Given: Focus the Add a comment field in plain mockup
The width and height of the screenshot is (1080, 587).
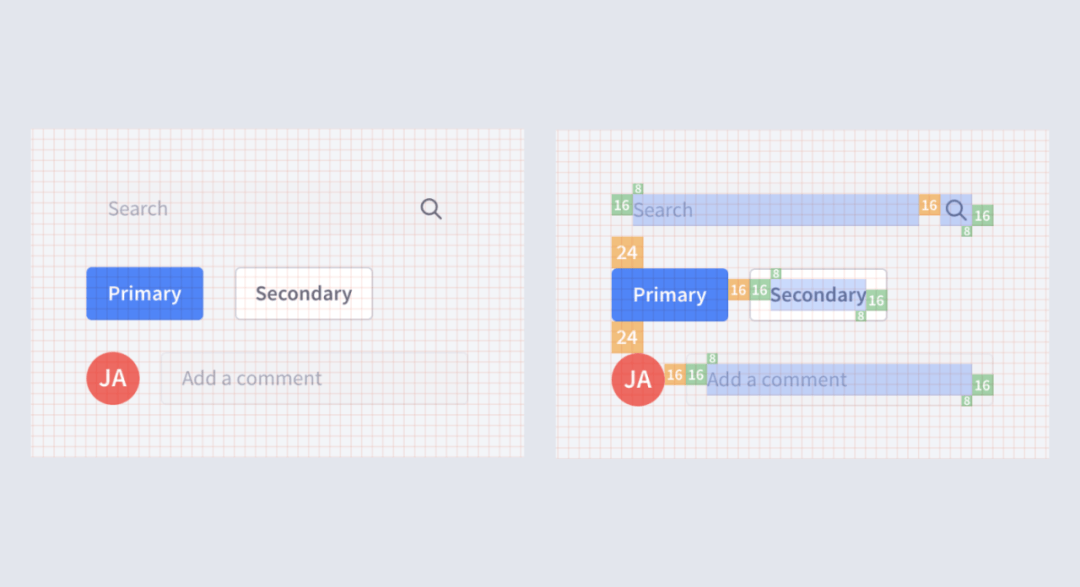Looking at the screenshot, I should [314, 378].
